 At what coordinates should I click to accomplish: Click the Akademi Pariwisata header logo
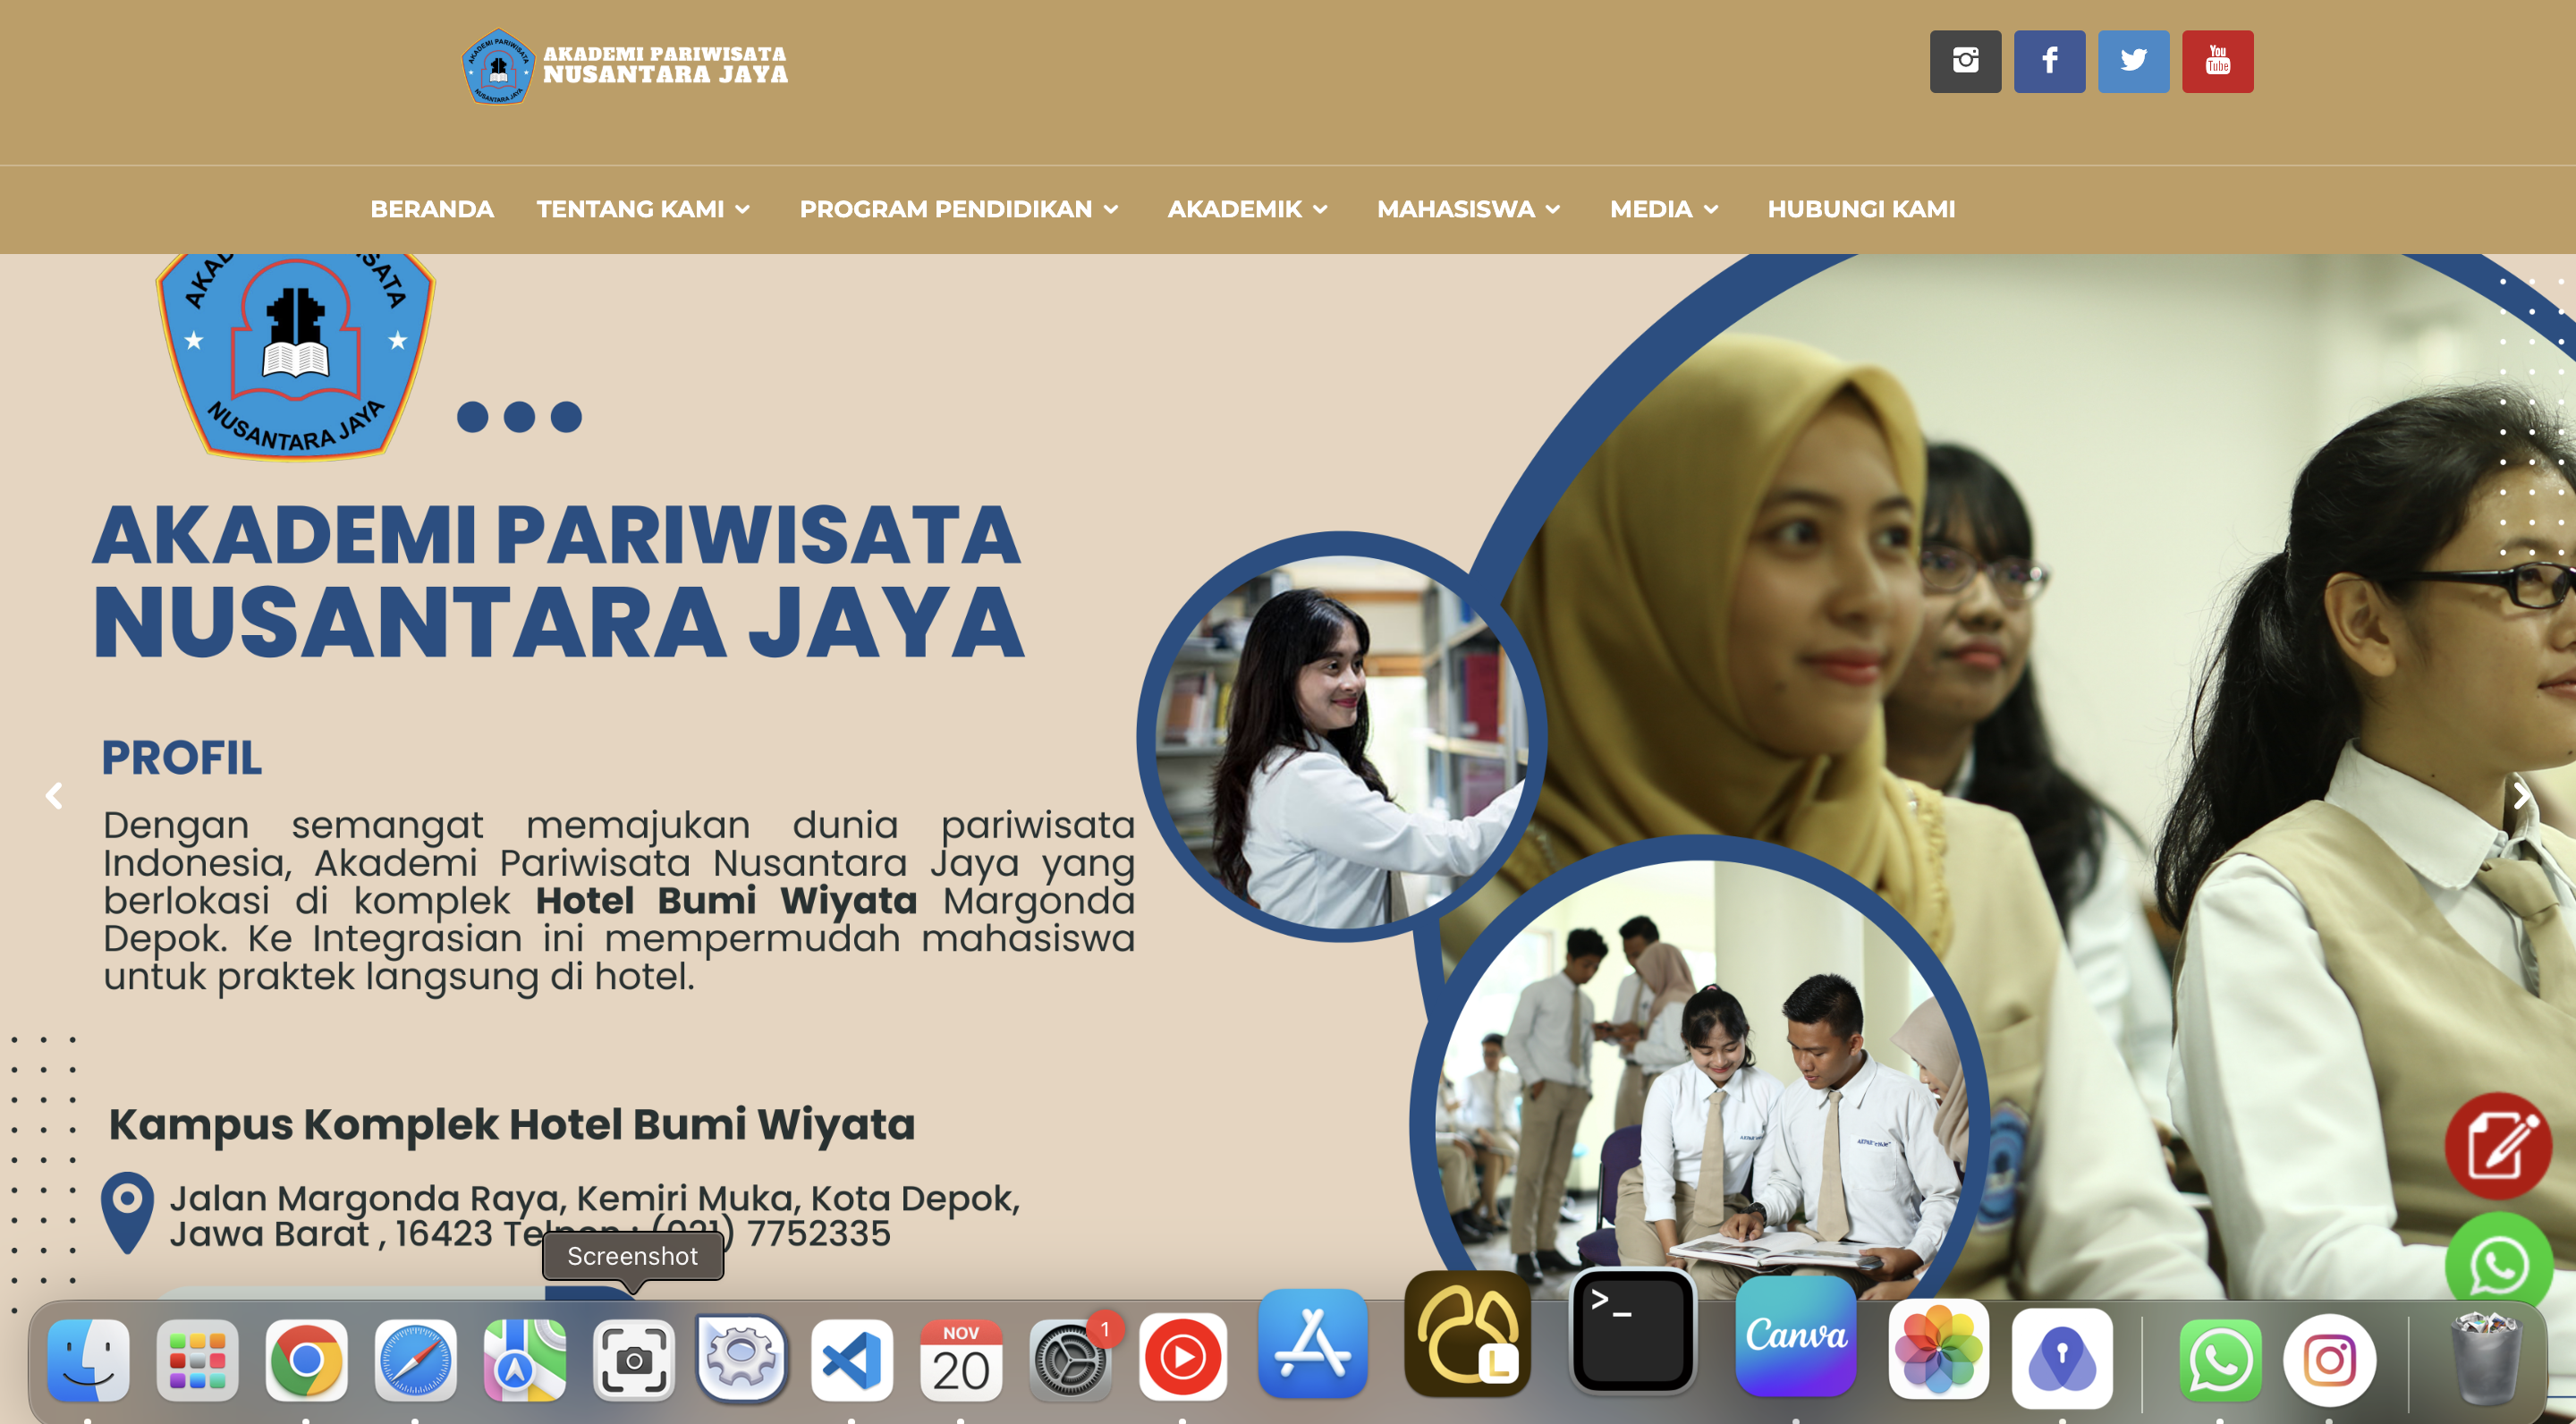(x=625, y=66)
